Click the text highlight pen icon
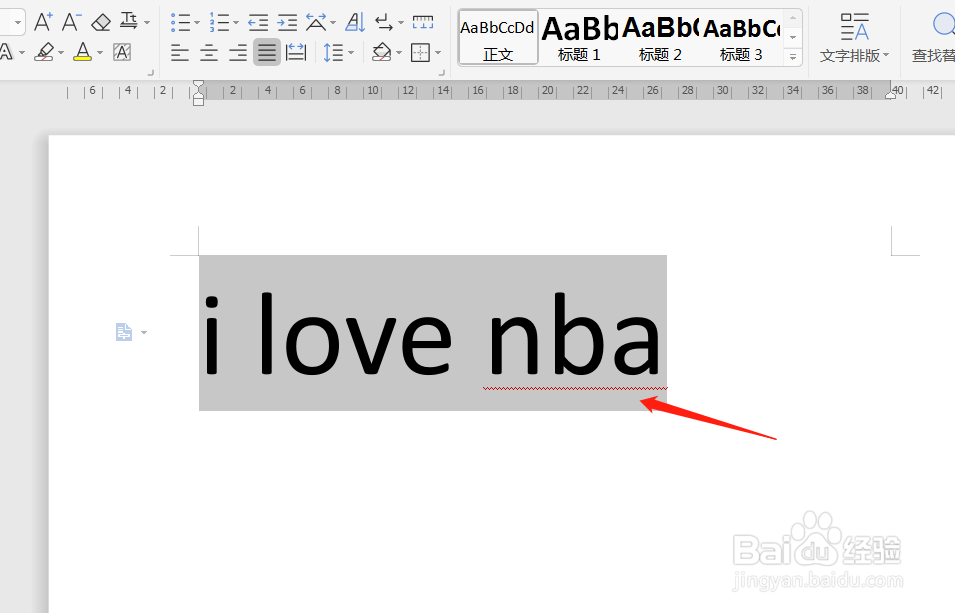 44,52
